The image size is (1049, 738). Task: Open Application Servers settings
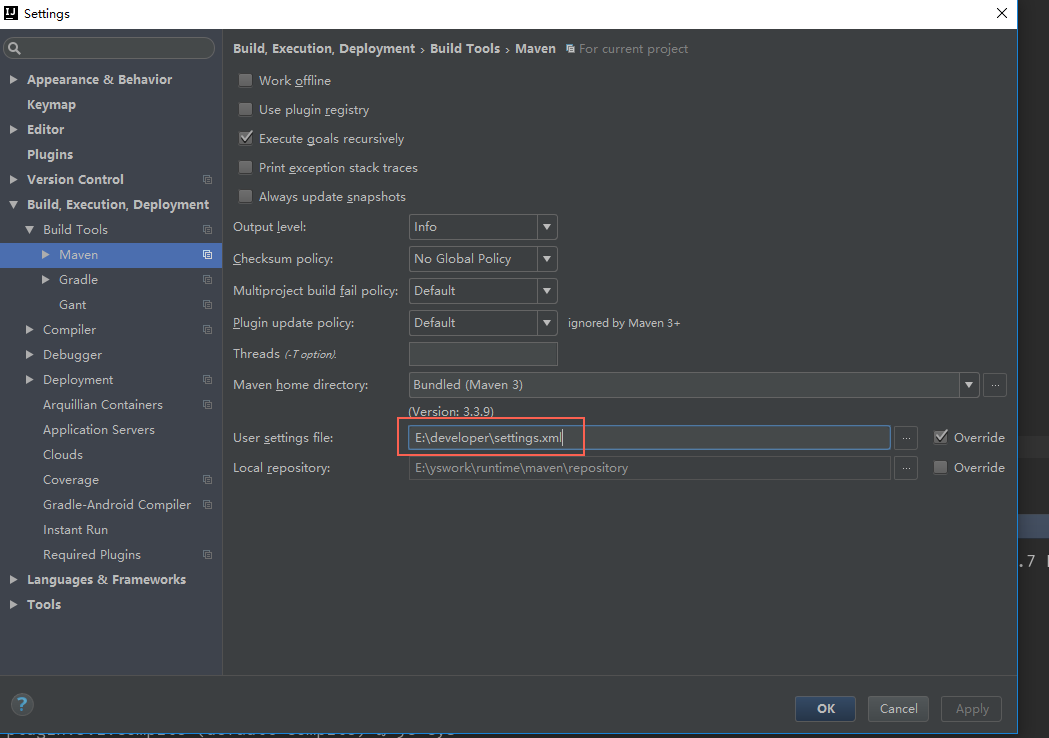point(99,430)
